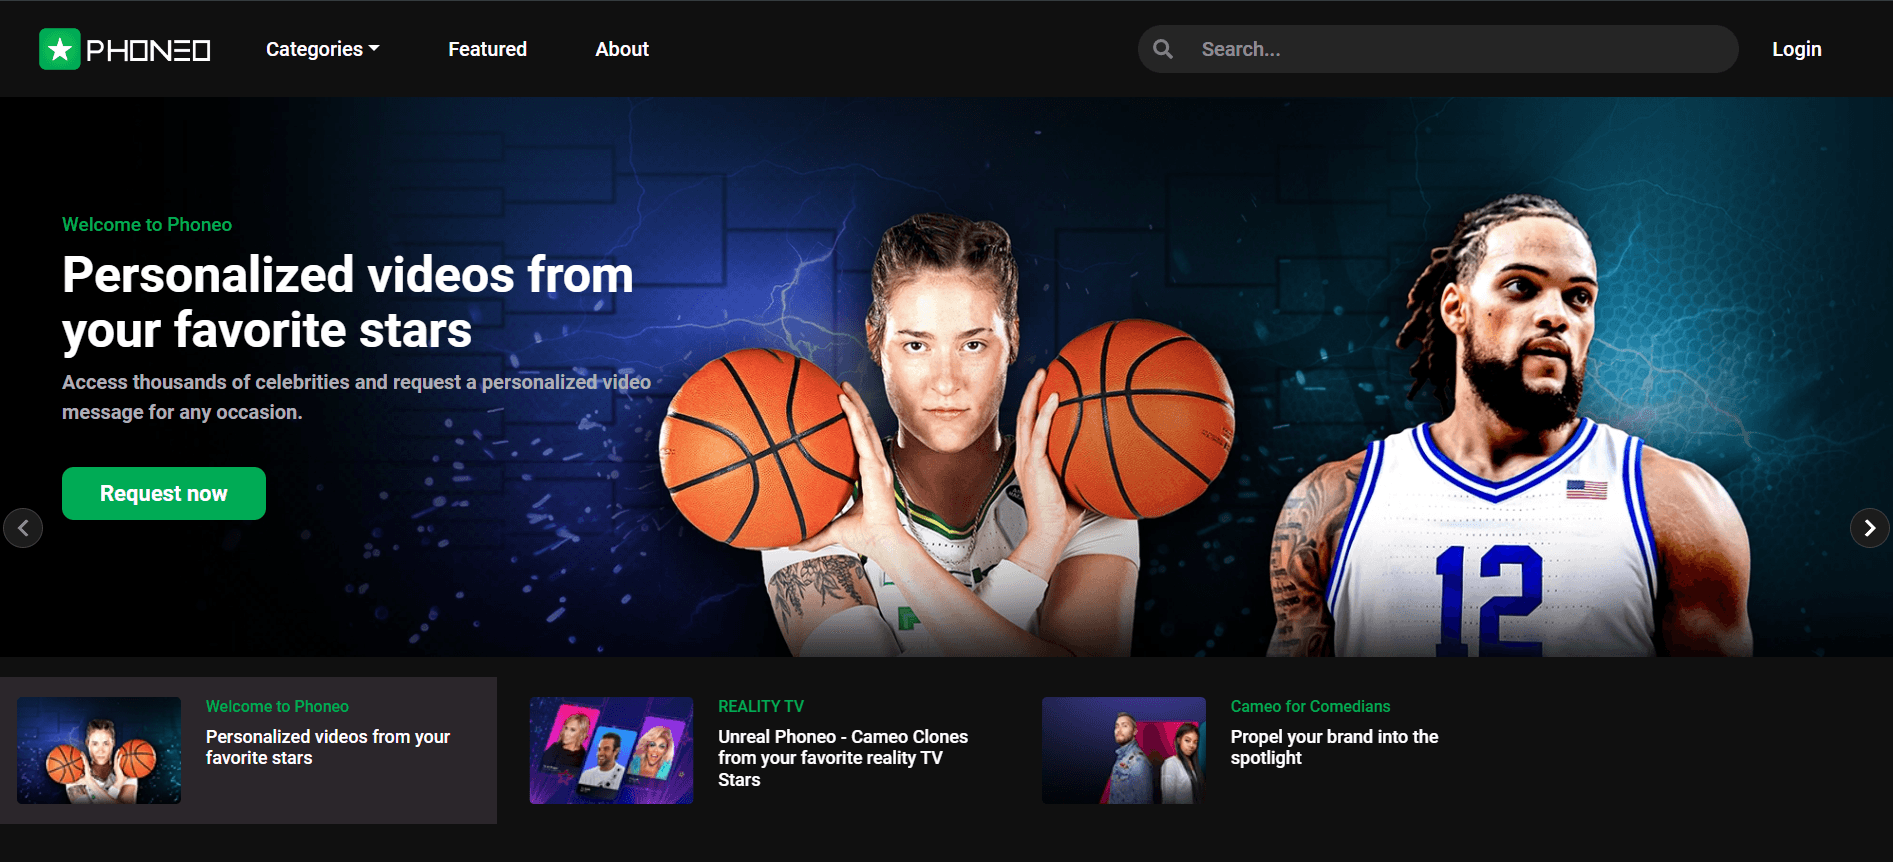
Task: Select 'Propel your brand into the spotlight' slide
Action: [x=1334, y=747]
